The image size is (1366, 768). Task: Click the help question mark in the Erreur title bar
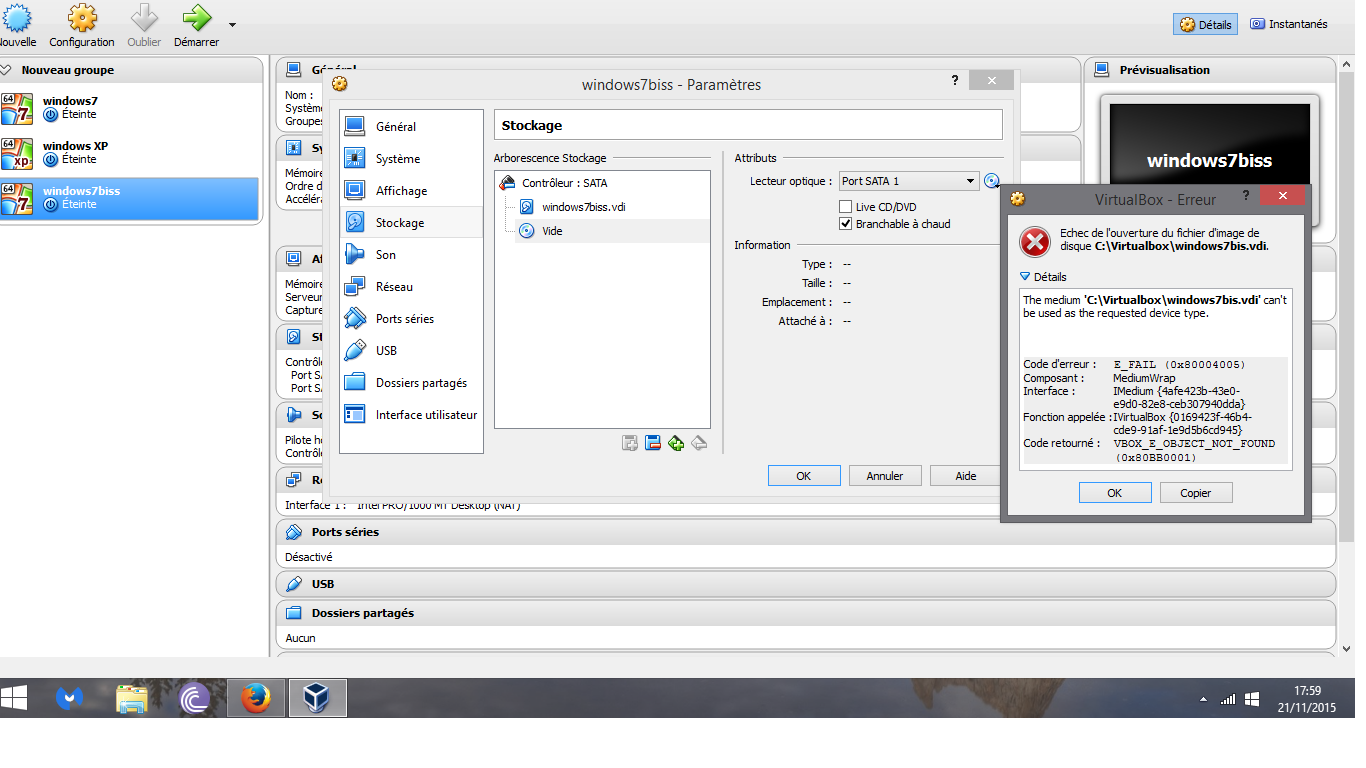[x=1245, y=196]
